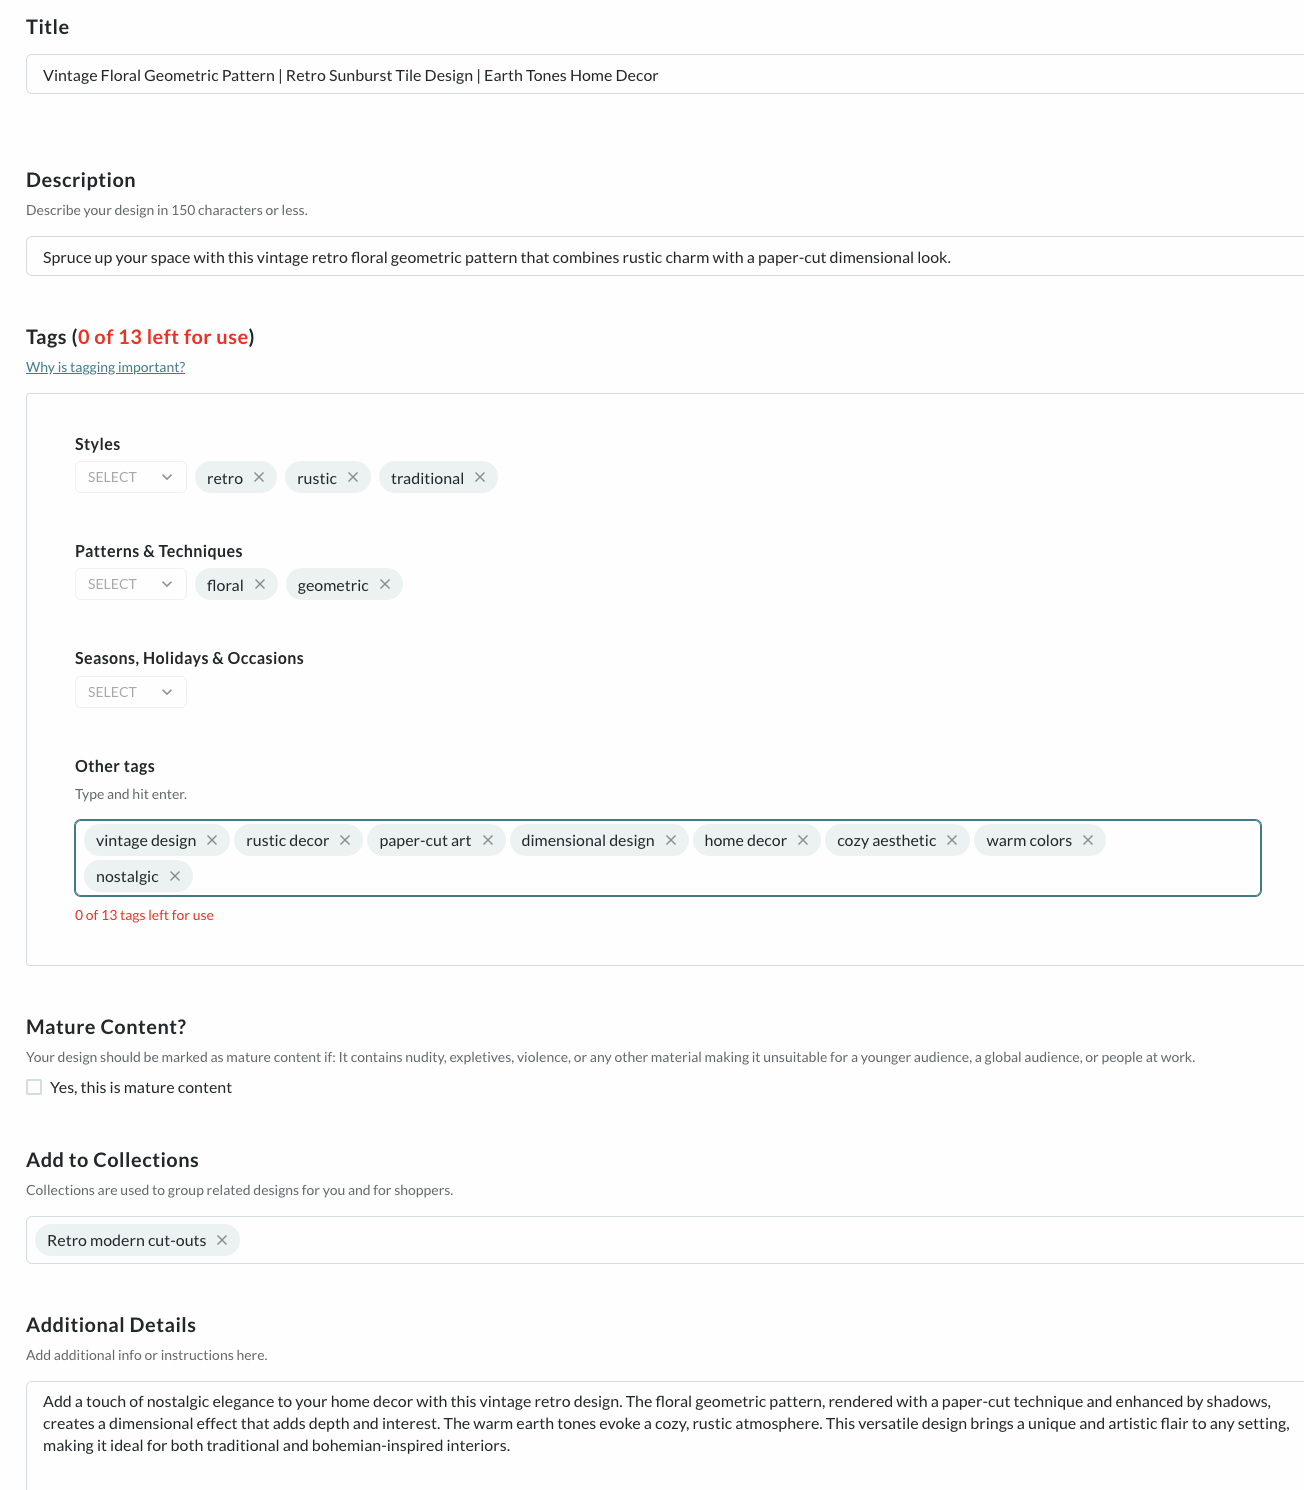
Task: Check the mature content checkbox
Action: [x=34, y=1087]
